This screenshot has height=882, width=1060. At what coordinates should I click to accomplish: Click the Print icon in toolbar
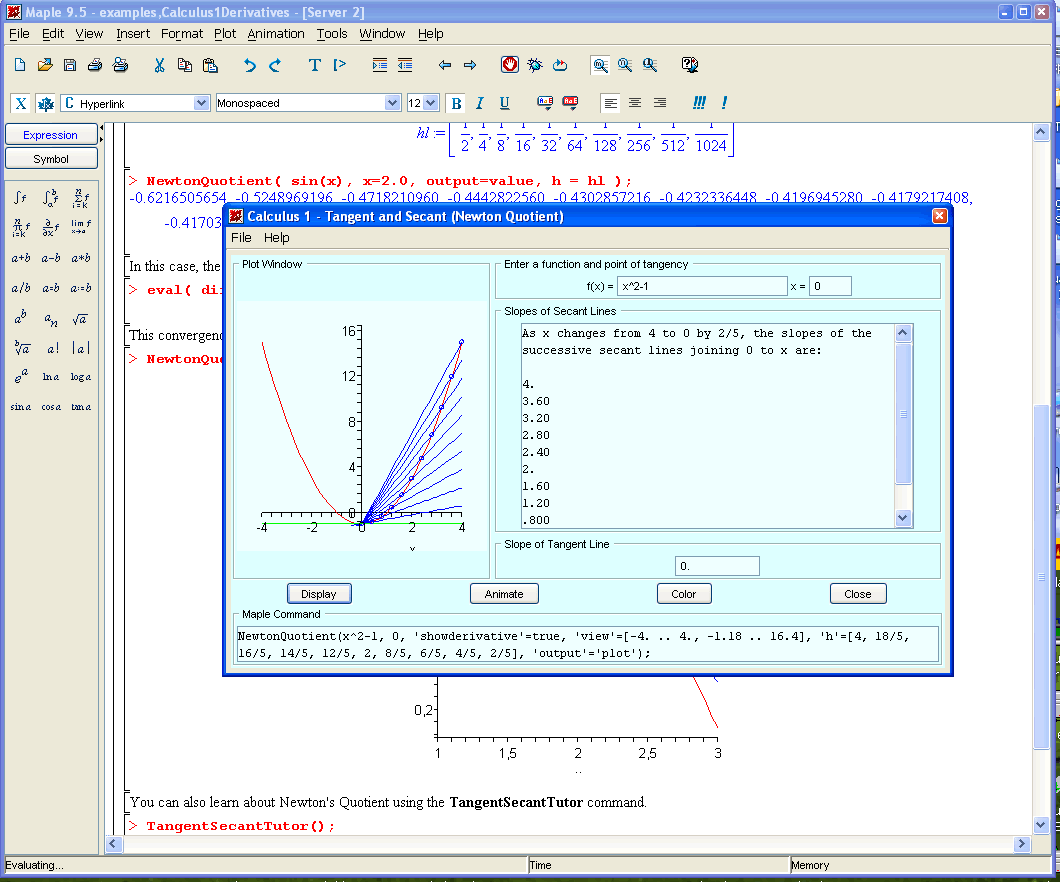[x=95, y=65]
